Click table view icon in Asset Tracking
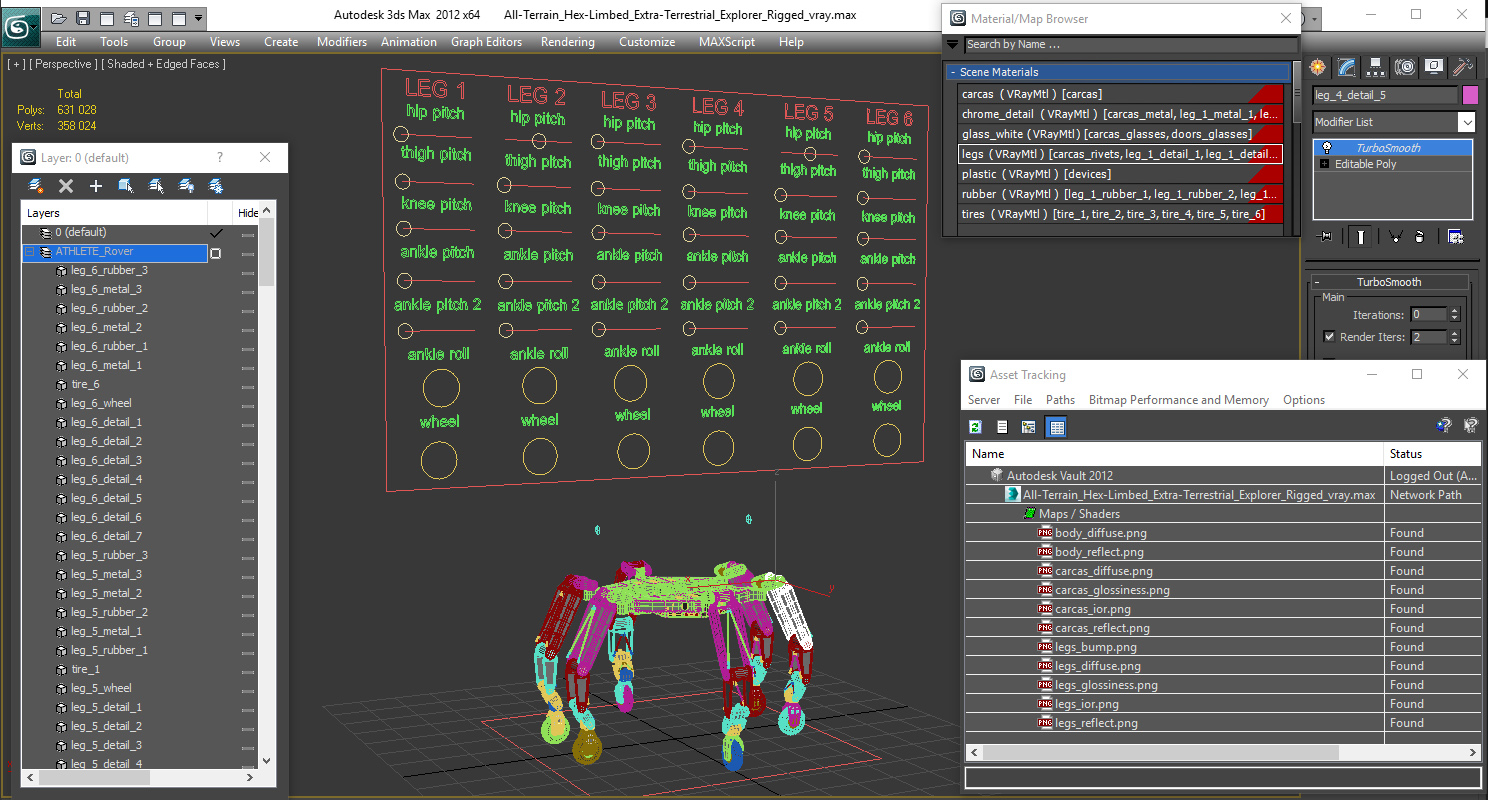Screen dimensions: 1488x800 pyautogui.click(x=1056, y=427)
